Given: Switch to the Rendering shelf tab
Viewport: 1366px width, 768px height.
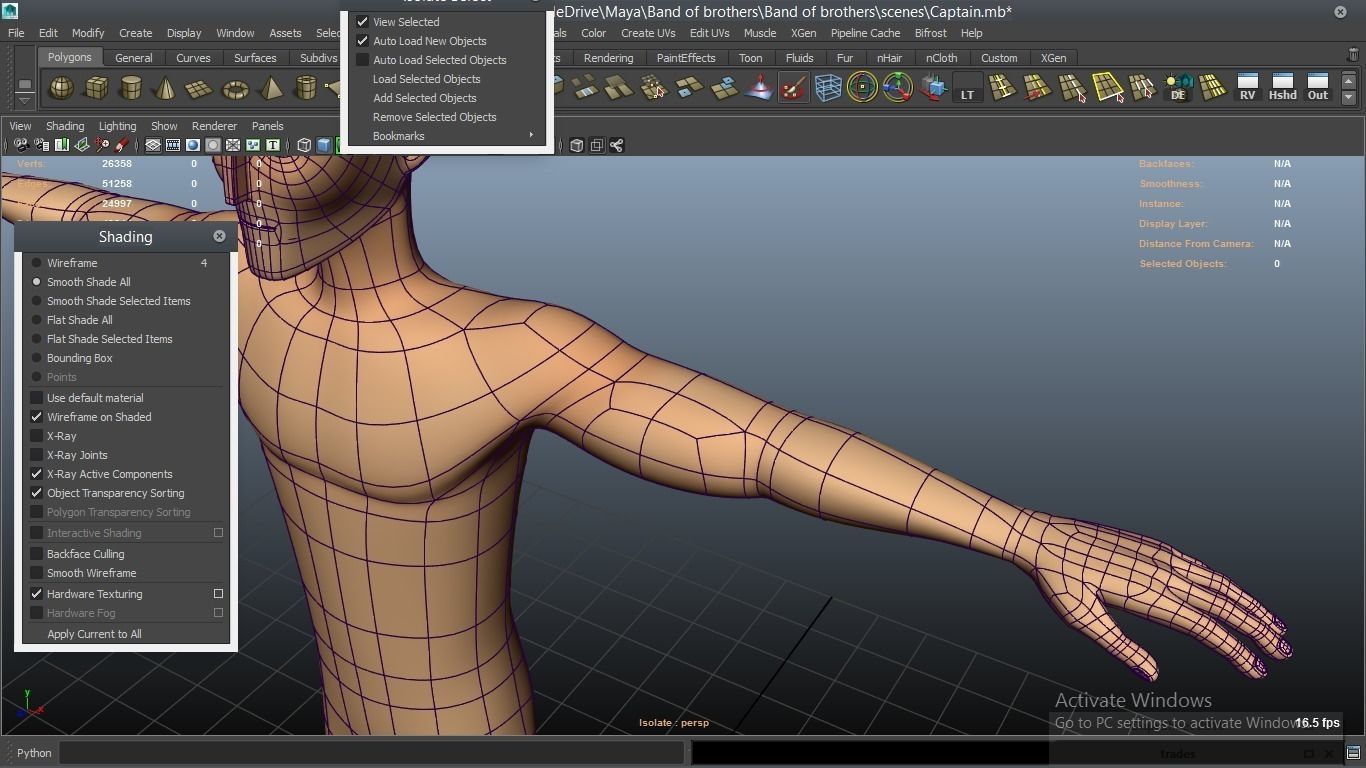Looking at the screenshot, I should [608, 58].
